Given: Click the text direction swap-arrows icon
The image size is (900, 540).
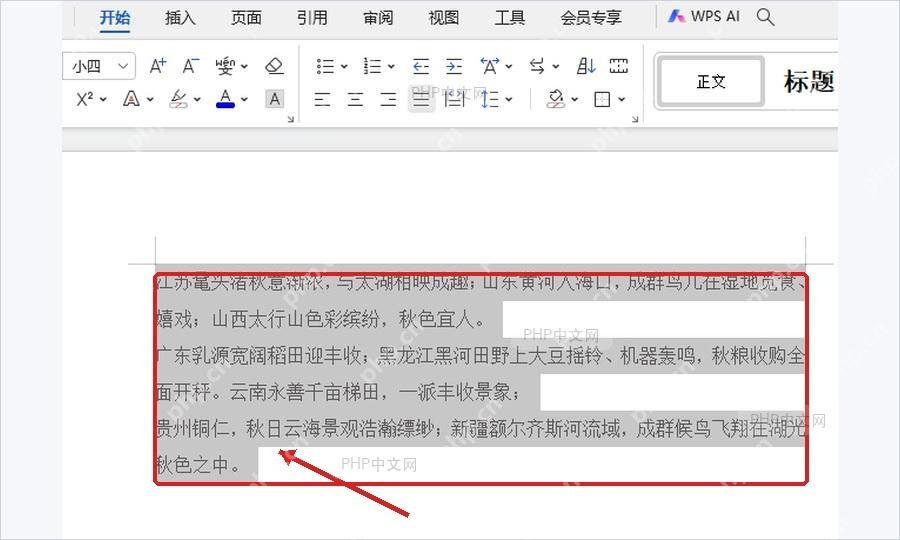Looking at the screenshot, I should coord(537,66).
